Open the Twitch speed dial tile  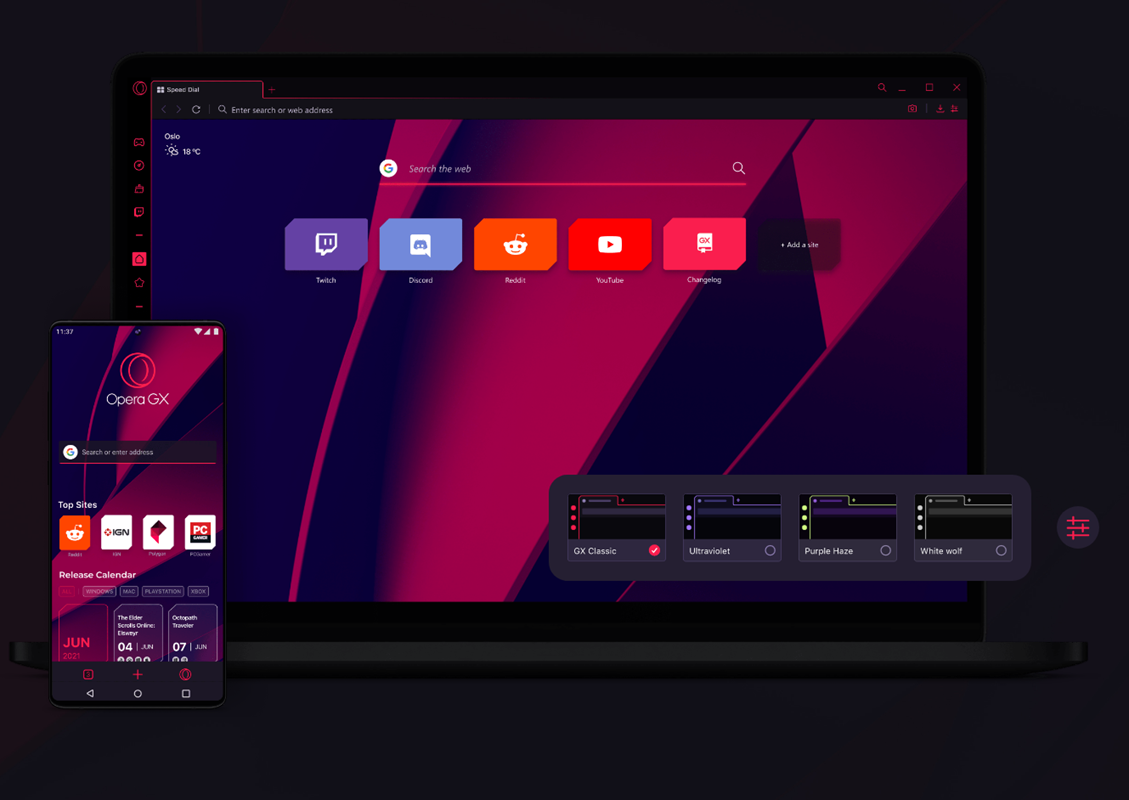click(x=326, y=244)
